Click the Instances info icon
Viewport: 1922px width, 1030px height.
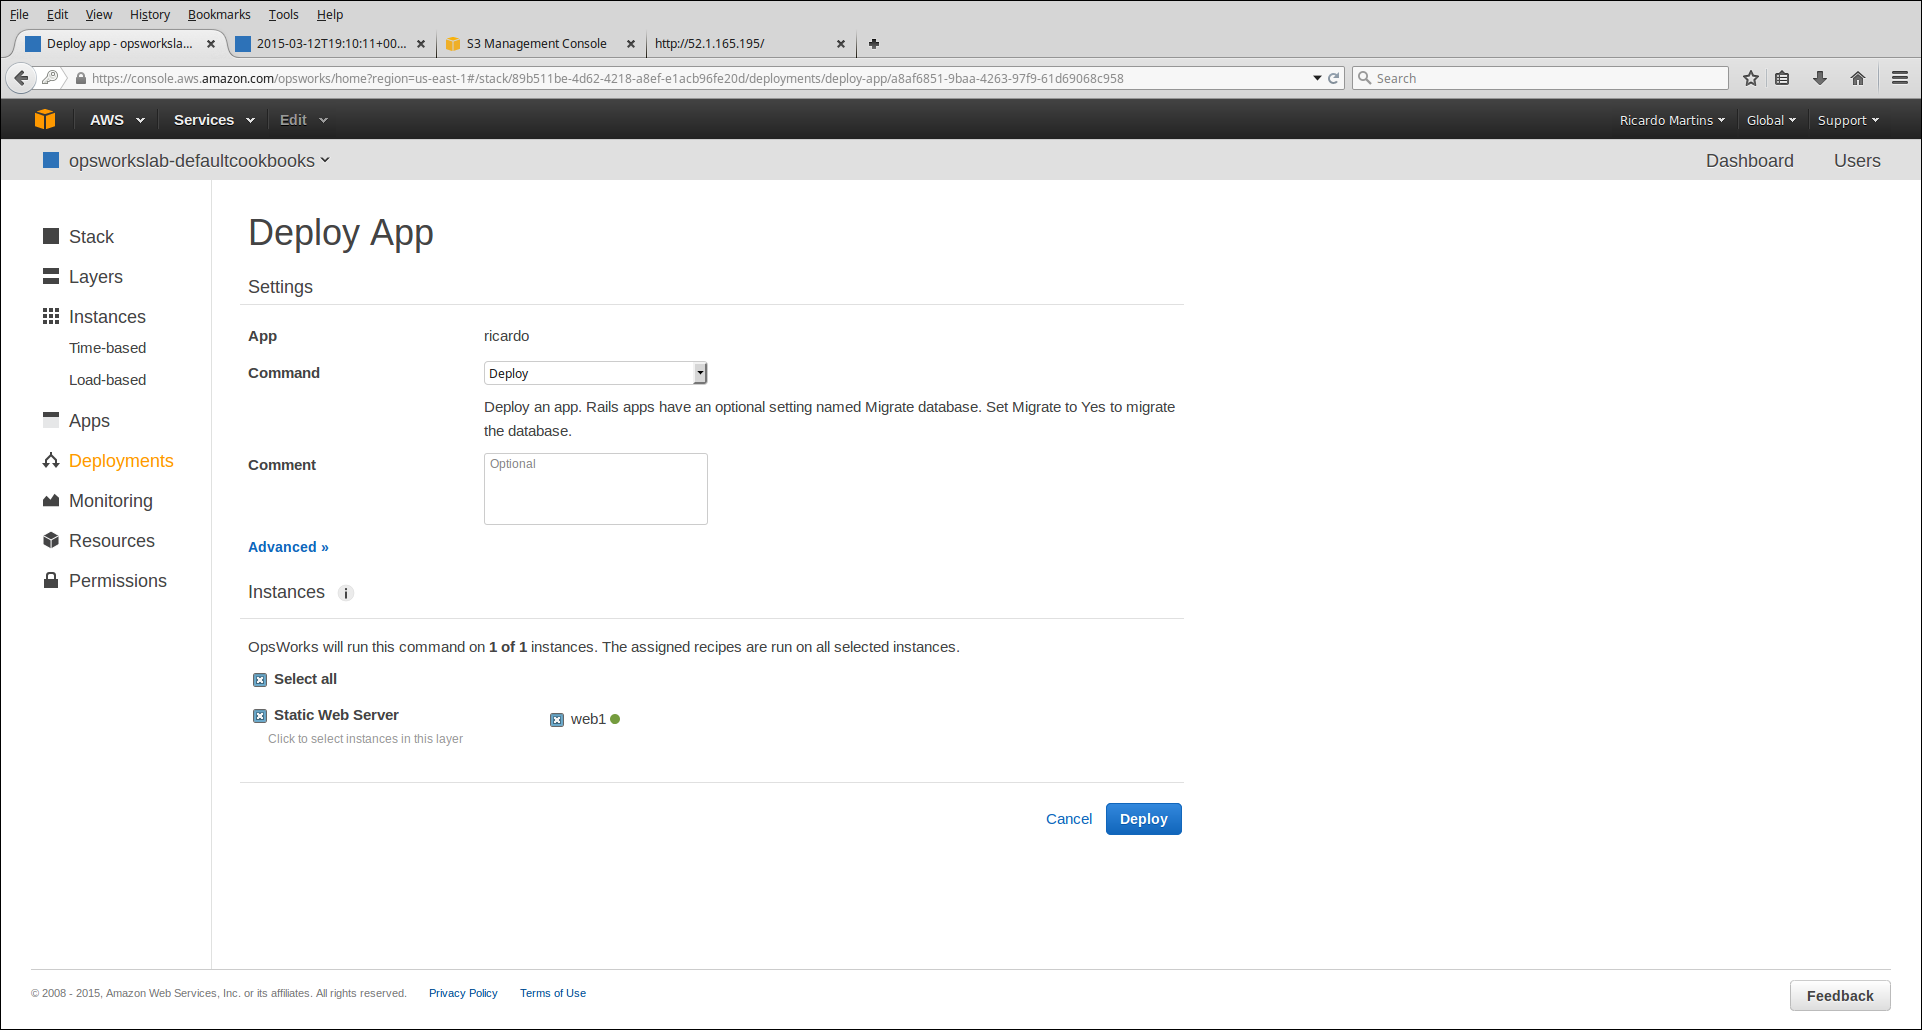346,593
